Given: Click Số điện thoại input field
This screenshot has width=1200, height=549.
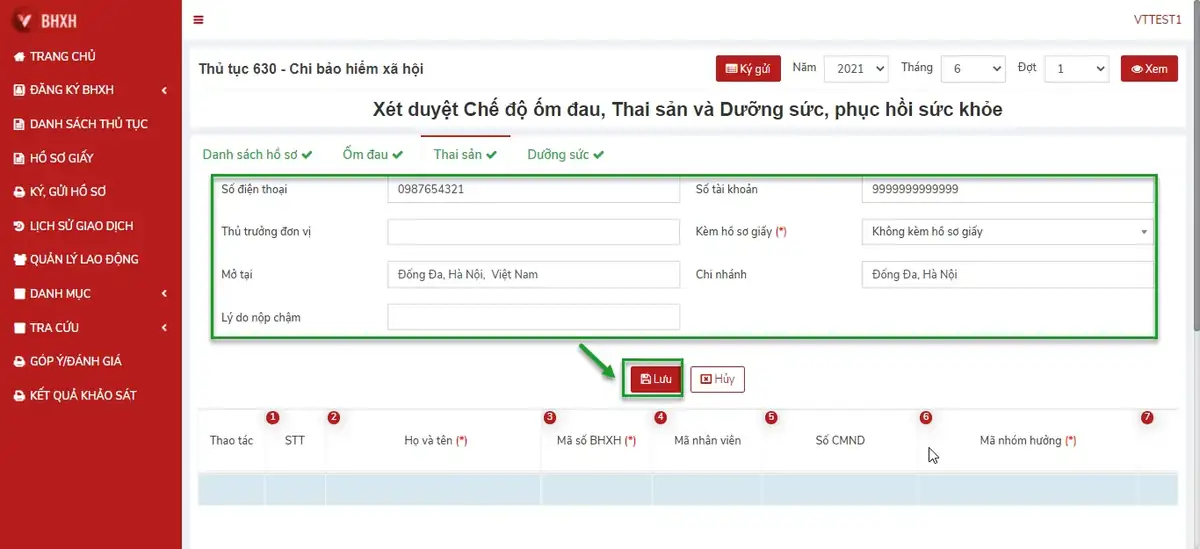Looking at the screenshot, I should 533,190.
